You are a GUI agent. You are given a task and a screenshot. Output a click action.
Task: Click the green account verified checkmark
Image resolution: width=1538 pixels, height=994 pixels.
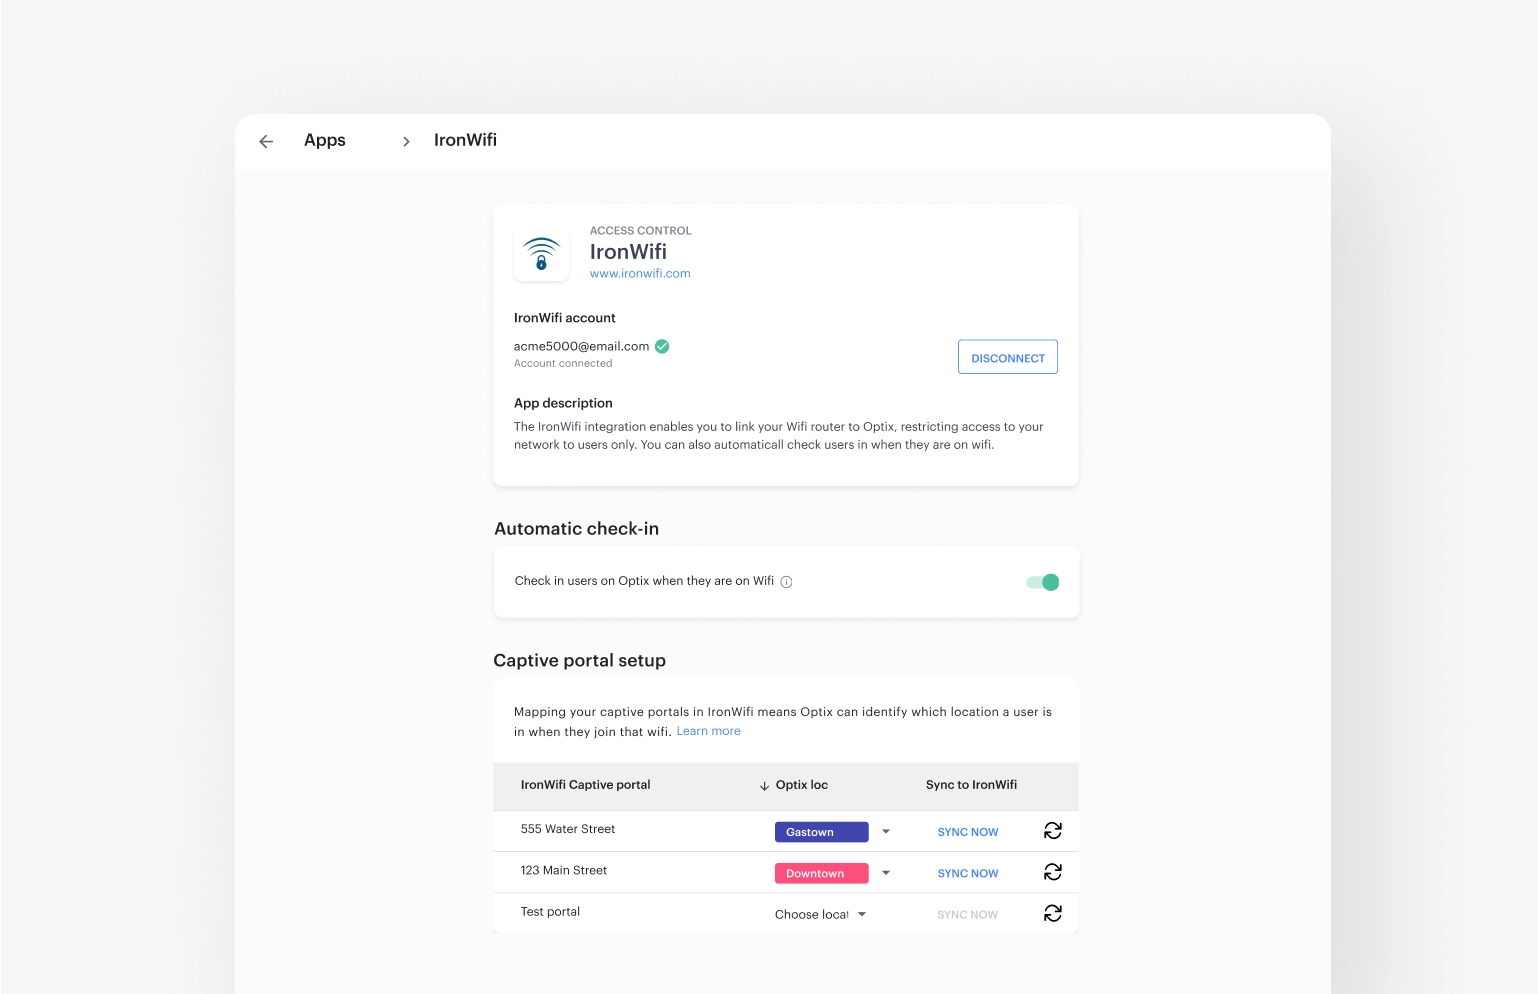662,346
